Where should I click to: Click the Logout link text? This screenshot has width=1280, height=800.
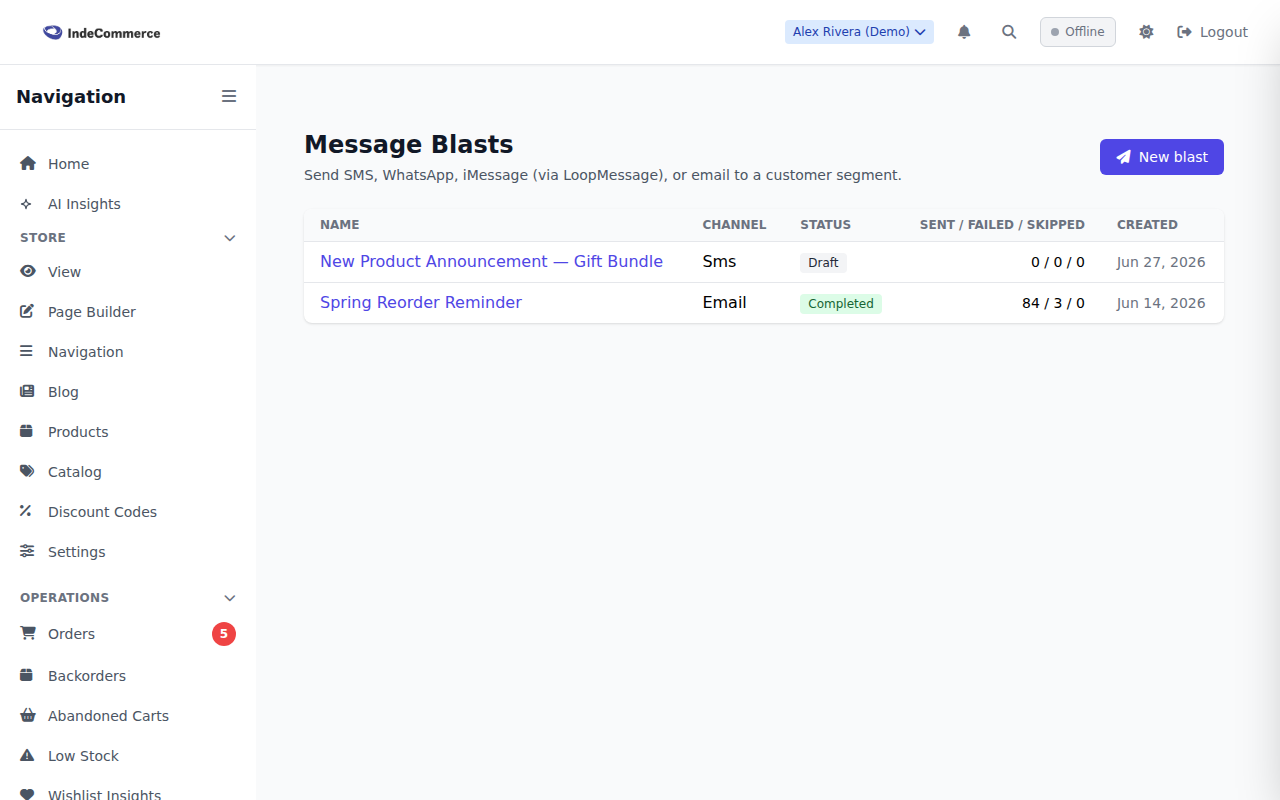click(x=1224, y=32)
